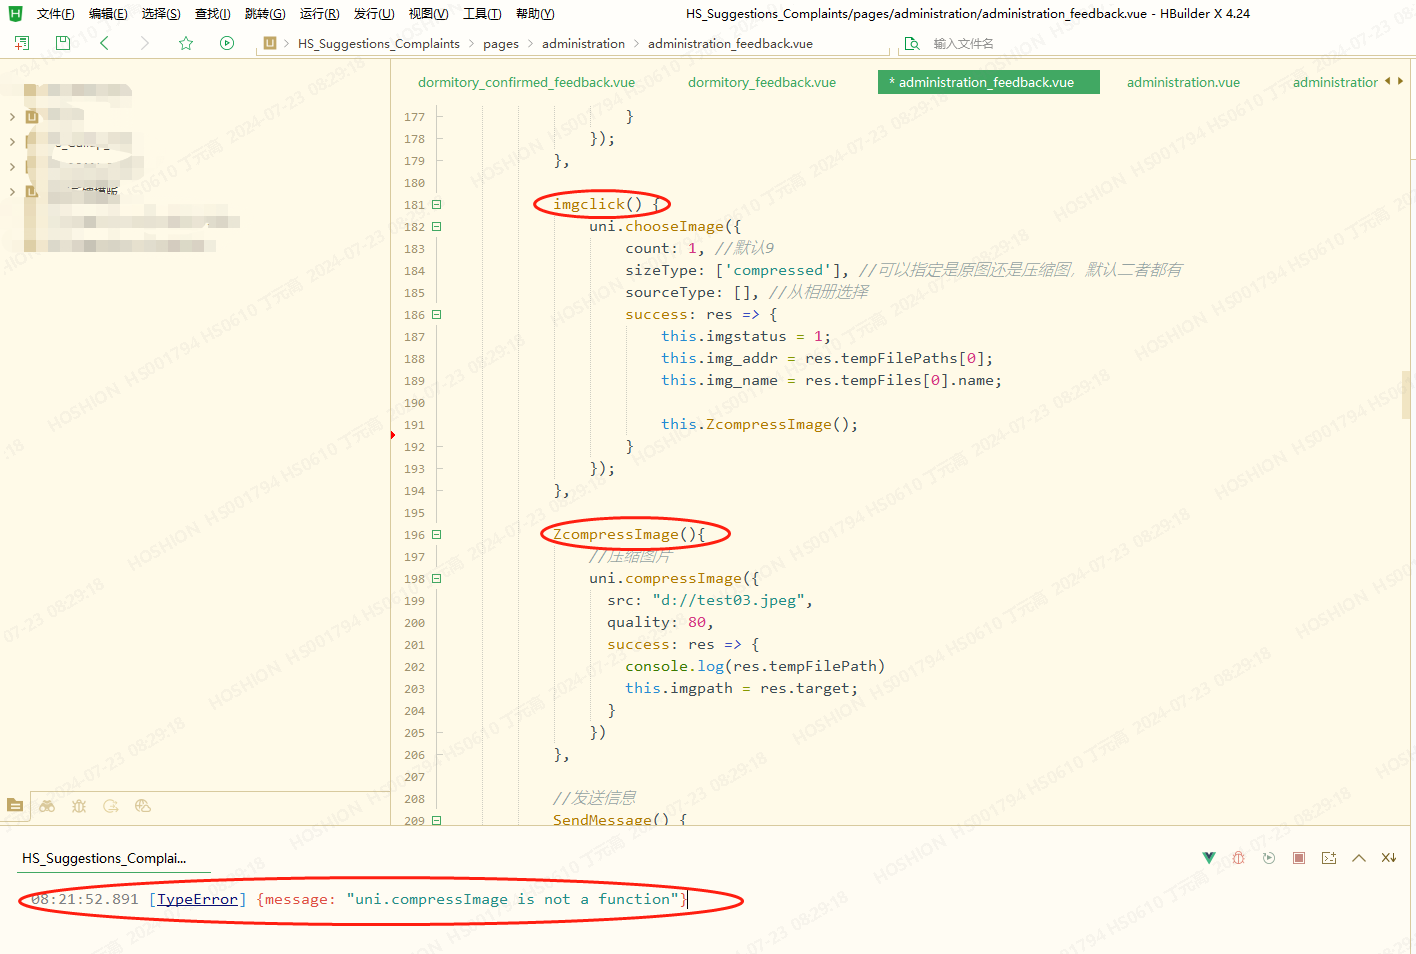Image resolution: width=1416 pixels, height=954 pixels.
Task: Click SendMessage() on line 209
Action: [x=611, y=820]
